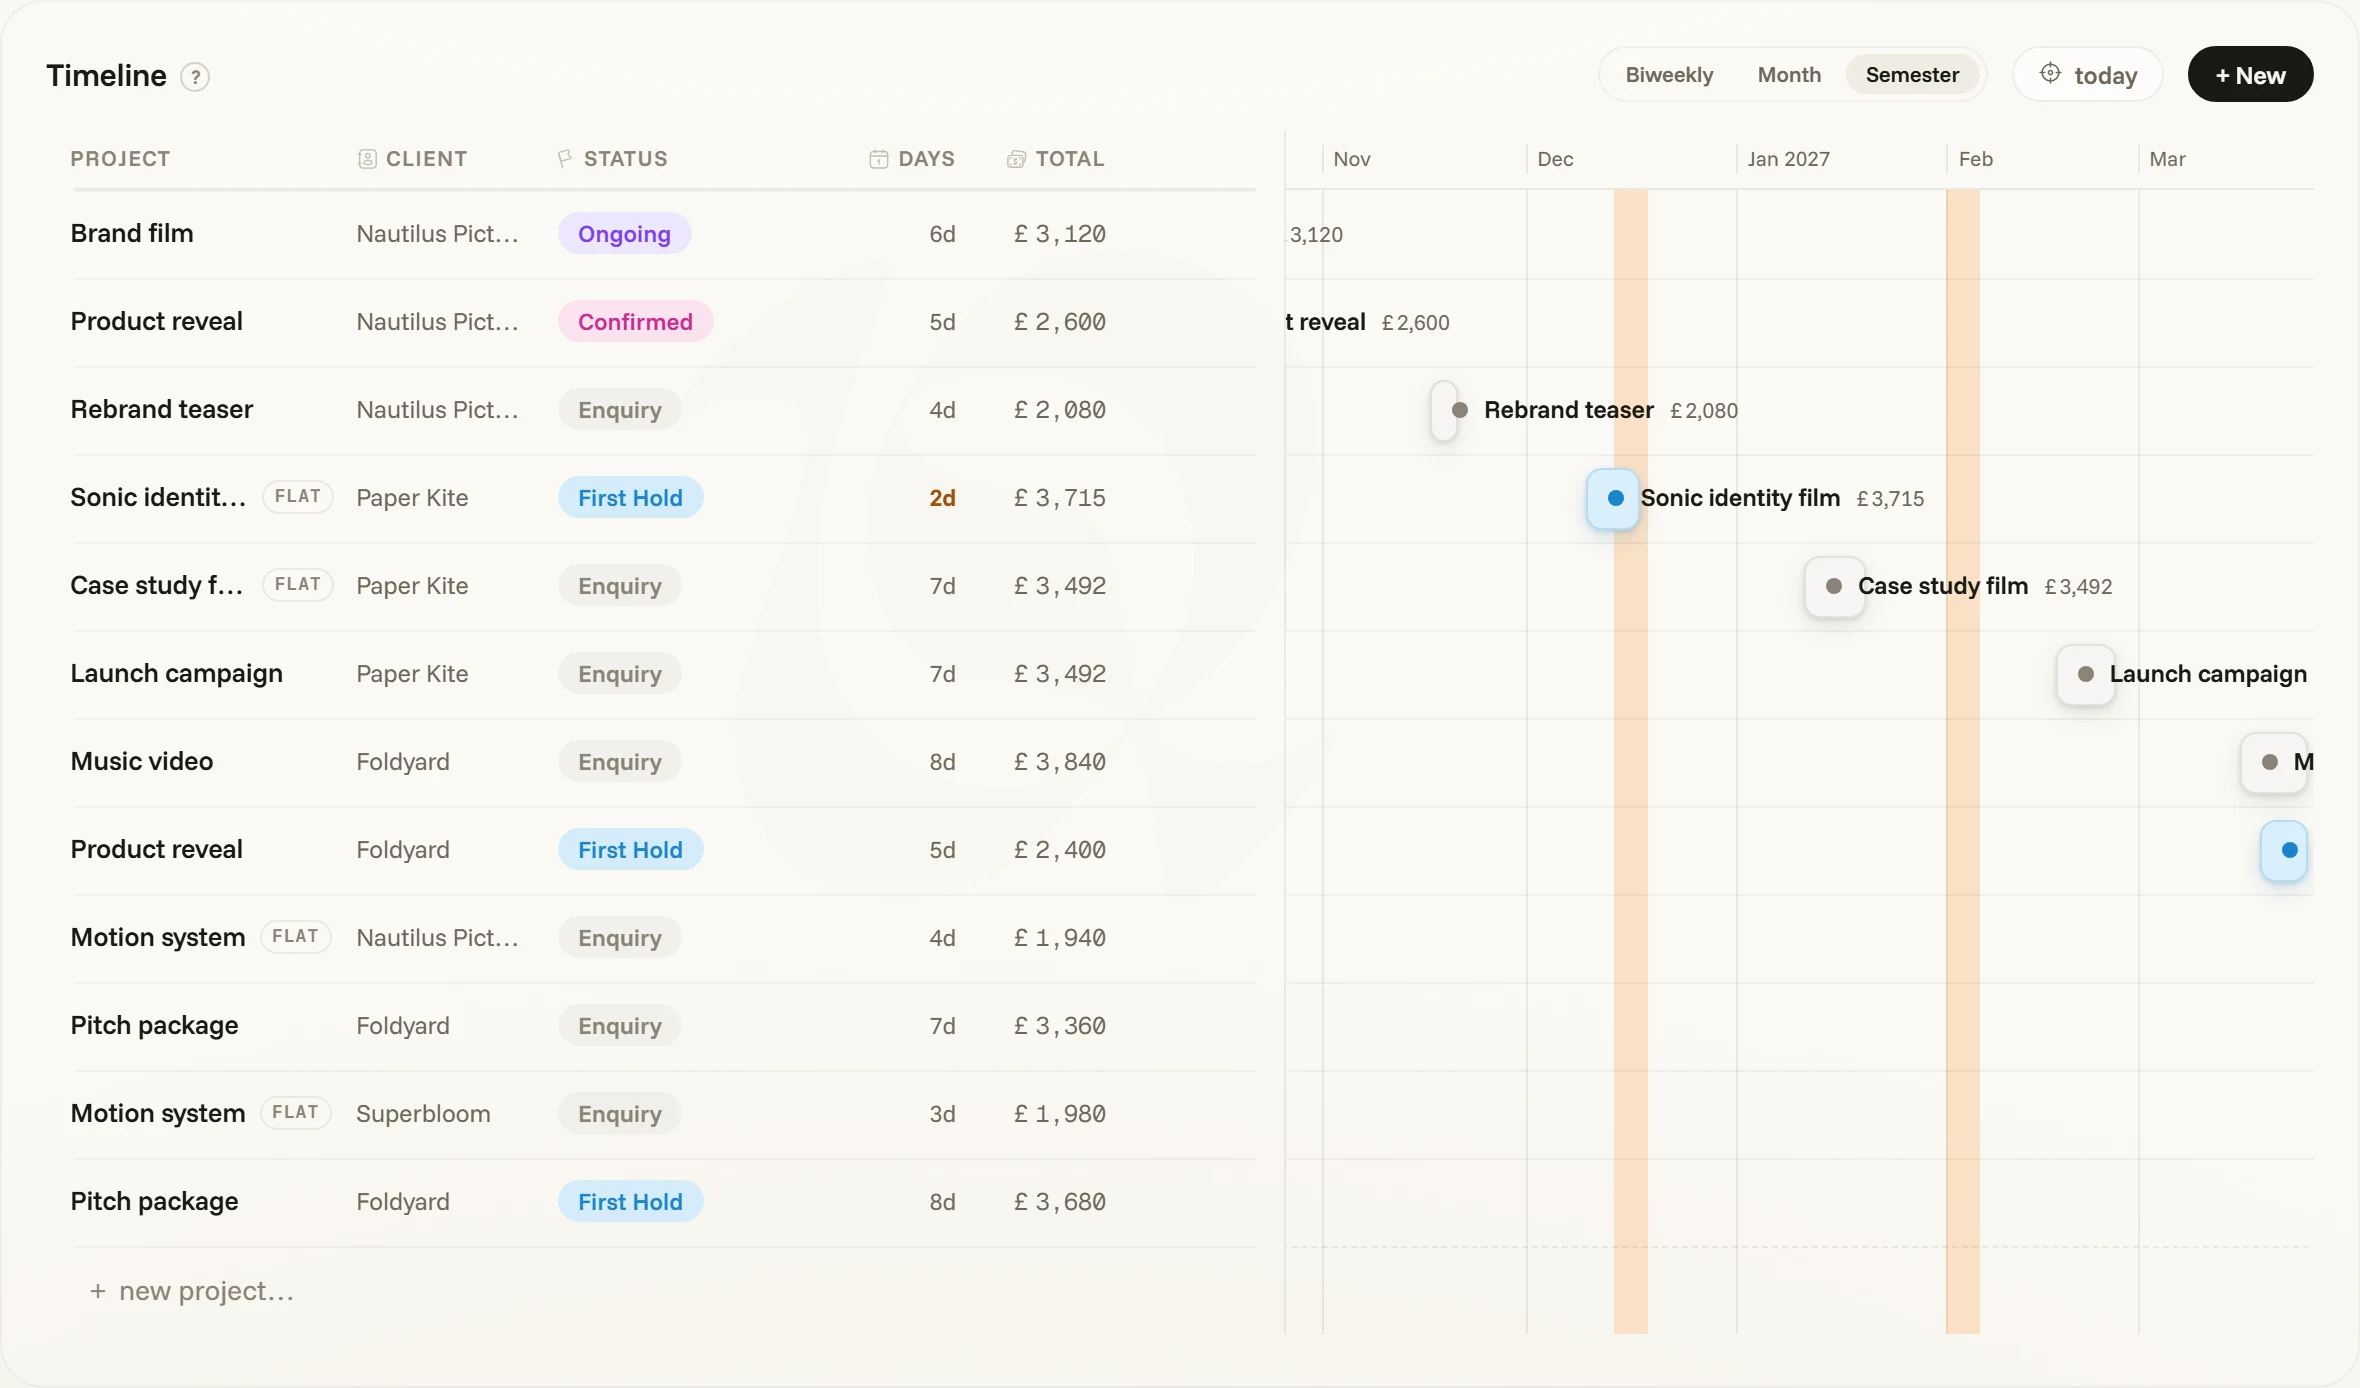The image size is (2360, 1388).
Task: Open First Hold status for £3,680 Pitch package
Action: point(630,1202)
